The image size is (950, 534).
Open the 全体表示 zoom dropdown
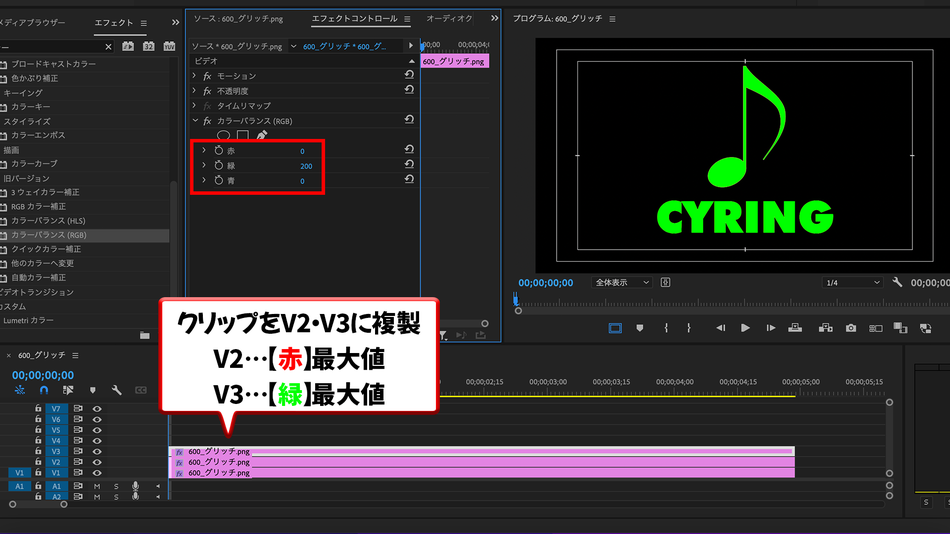pos(621,282)
